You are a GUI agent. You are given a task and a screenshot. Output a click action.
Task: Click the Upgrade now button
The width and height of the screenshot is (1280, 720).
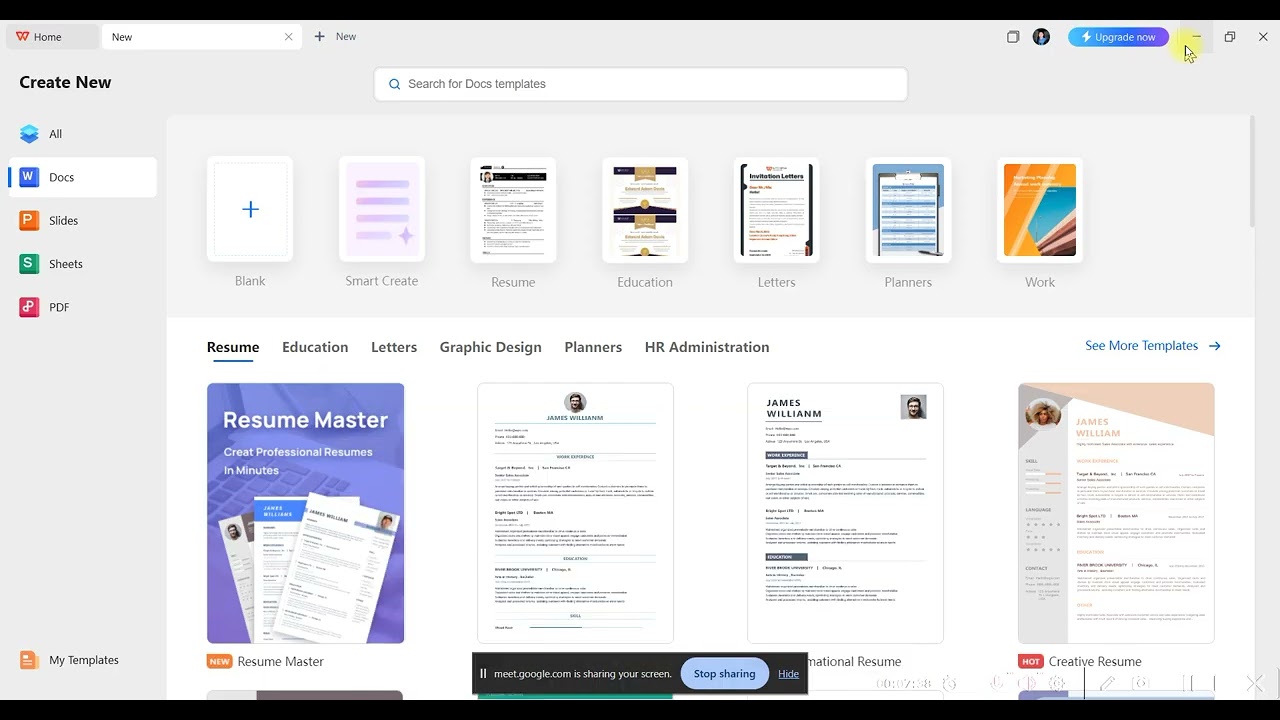(x=1118, y=37)
